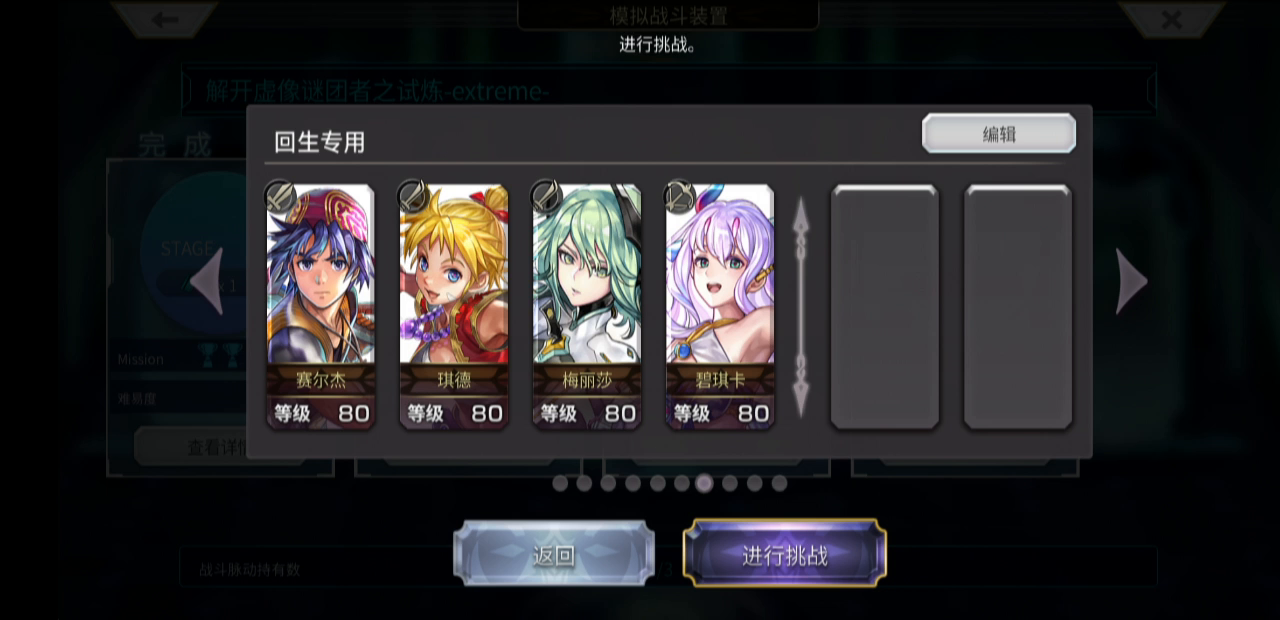This screenshot has width=1280, height=620.
Task: Select the 梅丽莎 character card
Action: coord(587,307)
